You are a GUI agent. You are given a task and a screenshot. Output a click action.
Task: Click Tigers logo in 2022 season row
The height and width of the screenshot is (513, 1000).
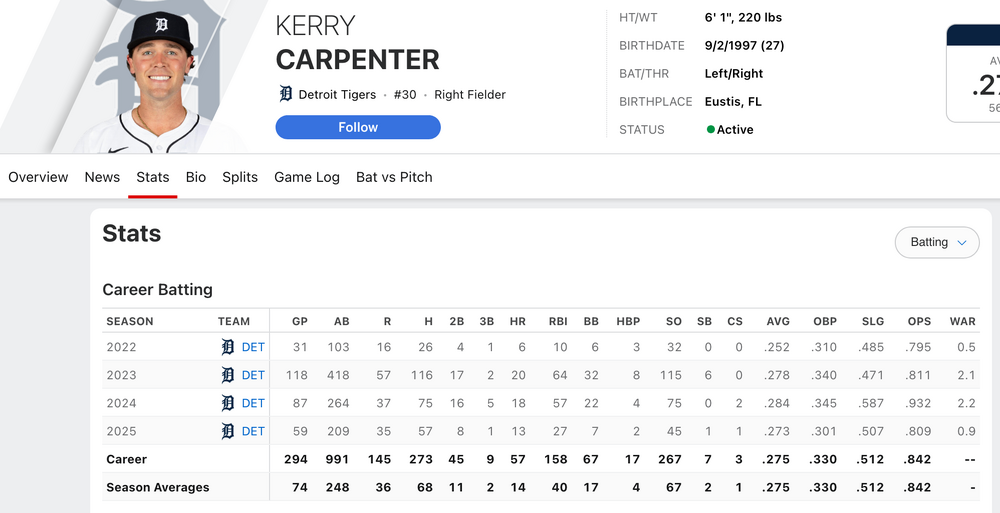(228, 347)
